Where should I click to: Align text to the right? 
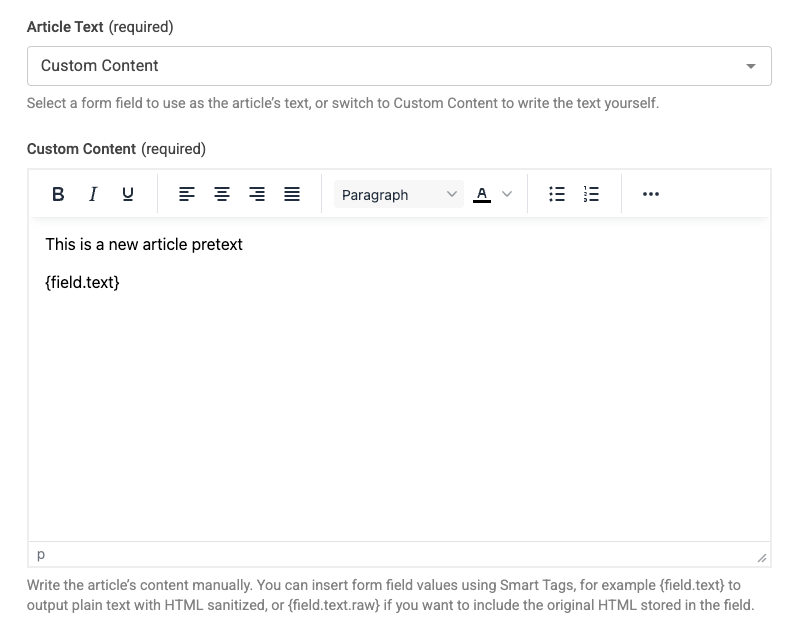[x=257, y=194]
